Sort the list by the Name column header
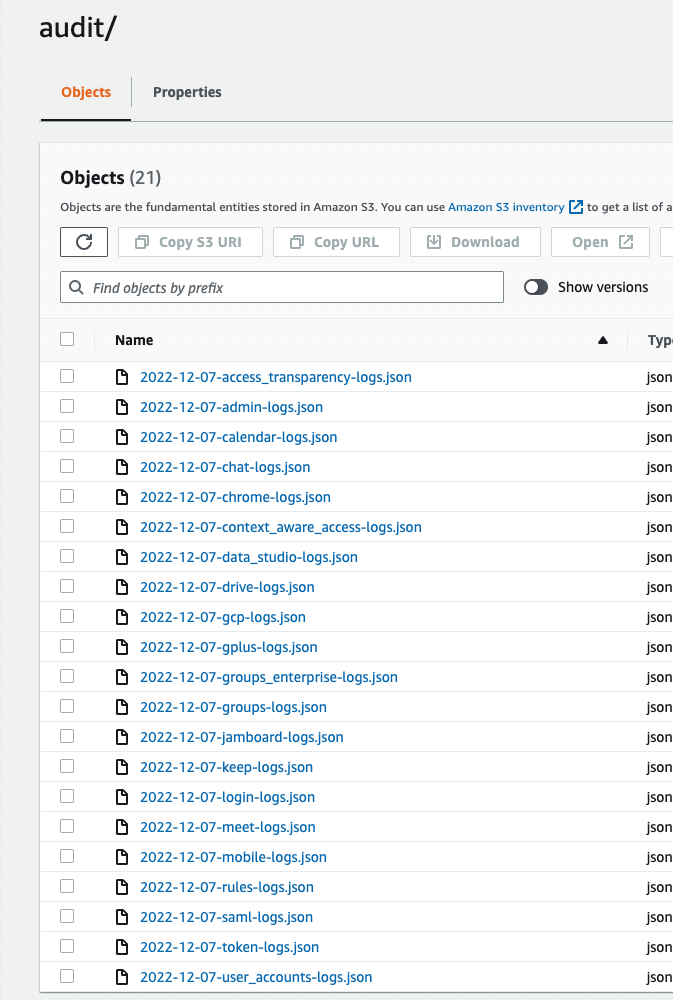 (x=134, y=341)
